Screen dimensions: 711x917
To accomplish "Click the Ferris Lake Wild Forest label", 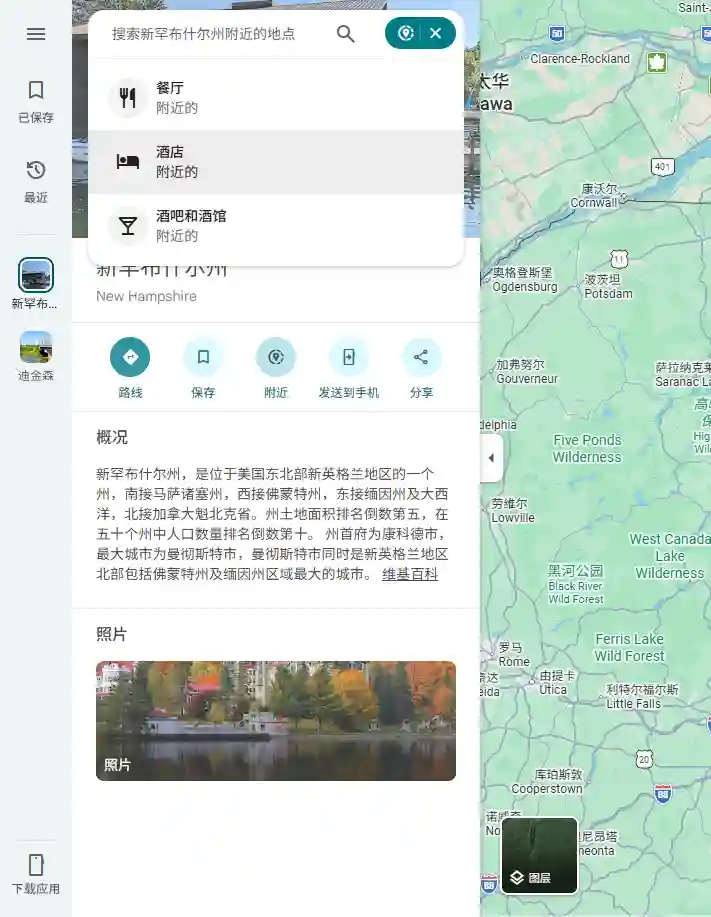I will (x=630, y=647).
